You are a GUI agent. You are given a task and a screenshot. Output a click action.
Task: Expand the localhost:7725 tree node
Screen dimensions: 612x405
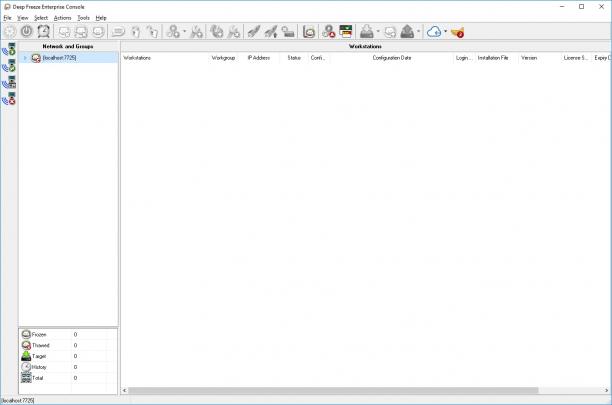(x=25, y=58)
